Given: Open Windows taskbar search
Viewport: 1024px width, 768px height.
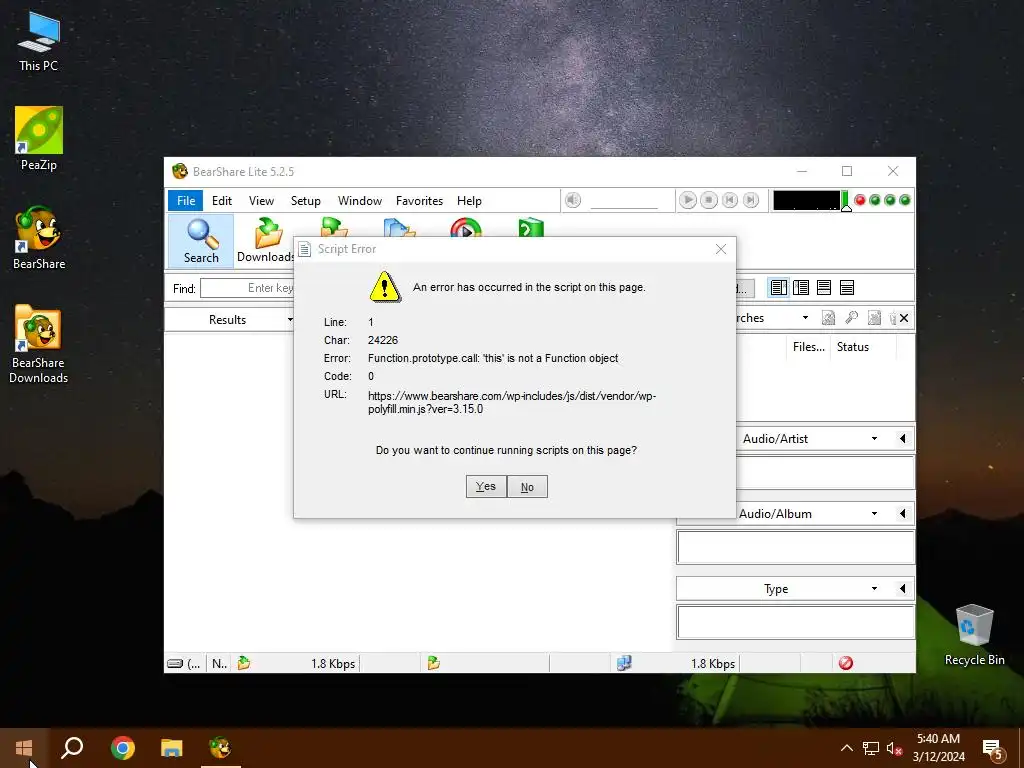Looking at the screenshot, I should (x=72, y=748).
